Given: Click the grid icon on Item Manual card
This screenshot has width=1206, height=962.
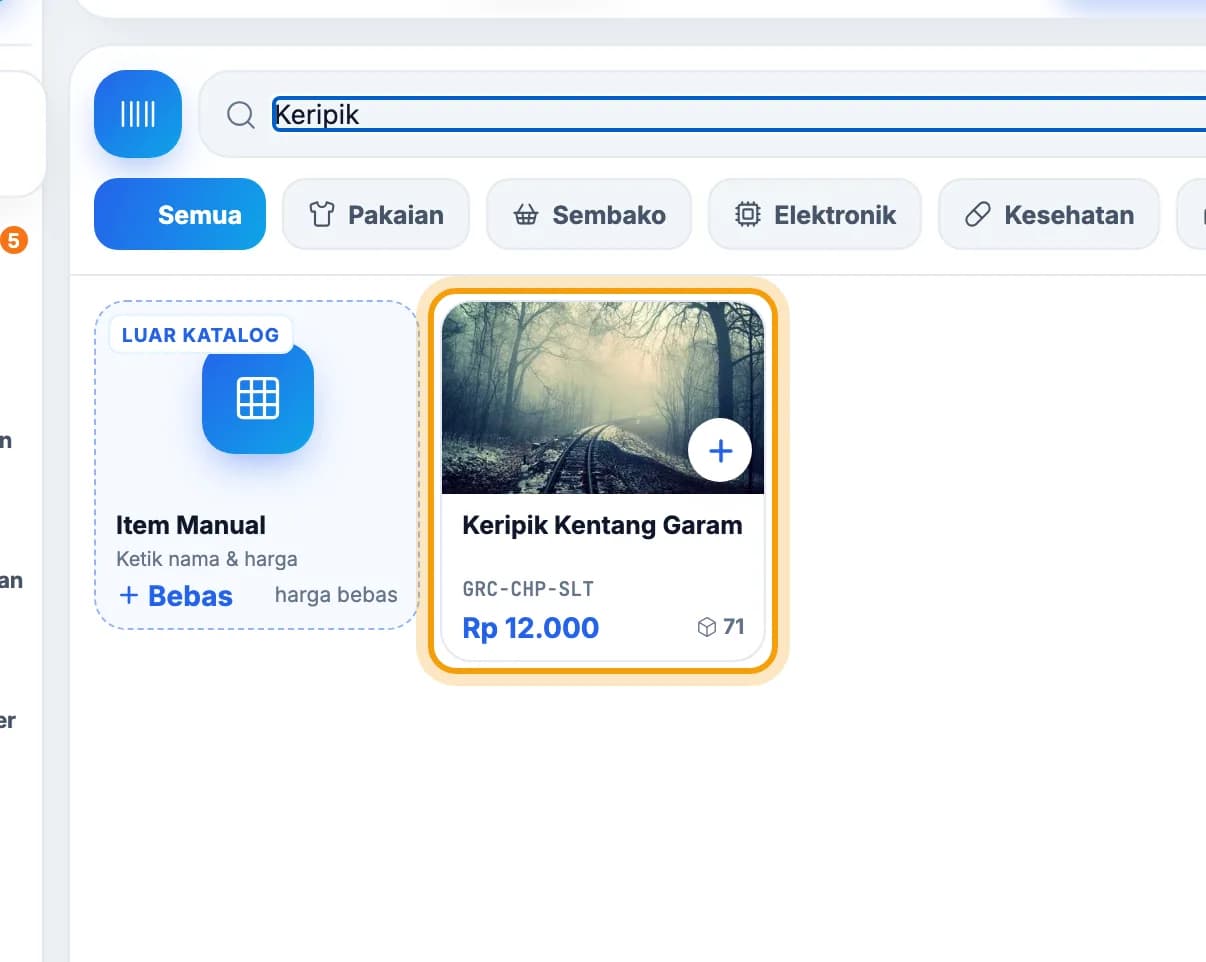Looking at the screenshot, I should click(x=258, y=398).
